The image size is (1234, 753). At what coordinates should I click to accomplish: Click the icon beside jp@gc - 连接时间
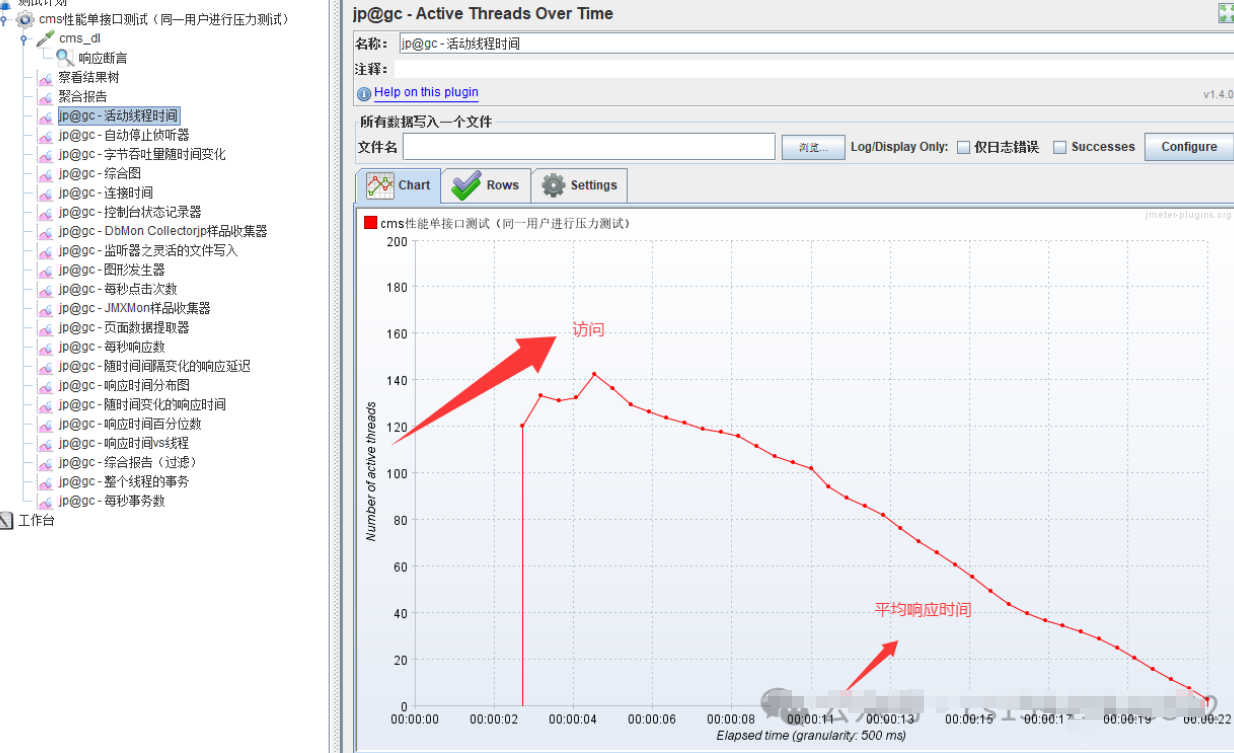[x=45, y=193]
